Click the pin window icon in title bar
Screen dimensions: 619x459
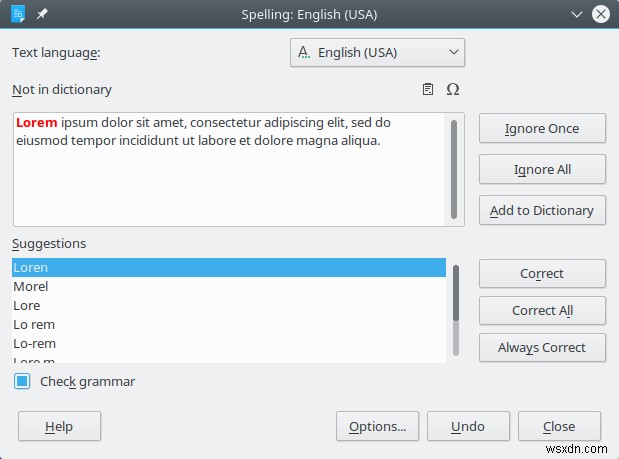[41, 14]
